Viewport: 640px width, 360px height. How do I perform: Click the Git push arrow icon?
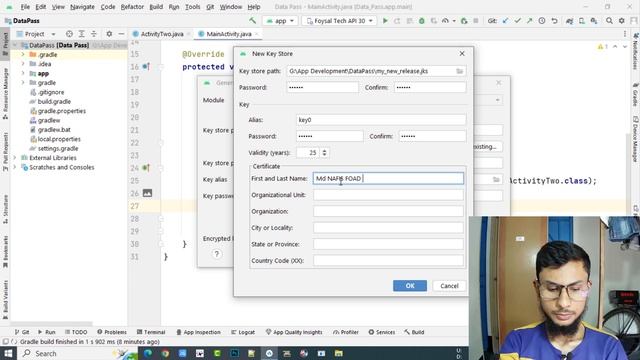[529, 20]
